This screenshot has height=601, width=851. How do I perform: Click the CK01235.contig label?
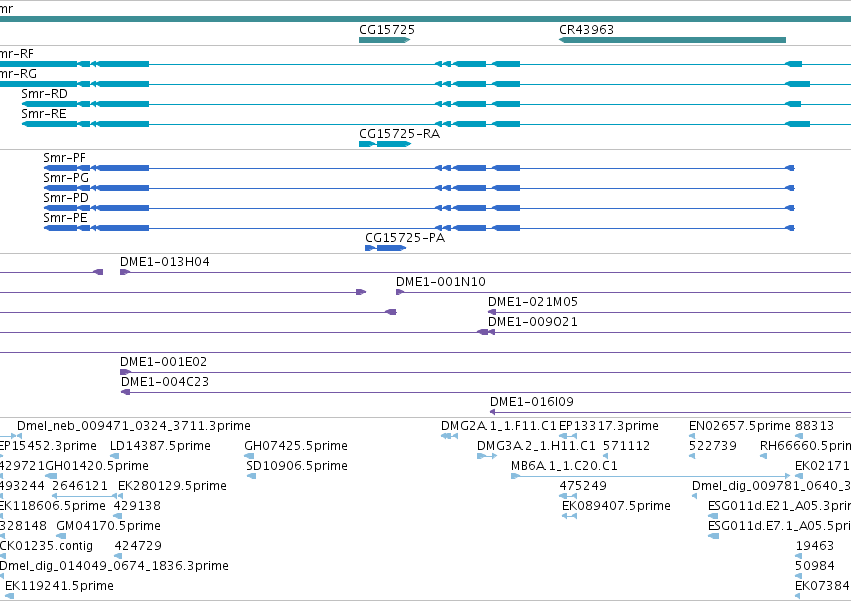click(x=47, y=547)
